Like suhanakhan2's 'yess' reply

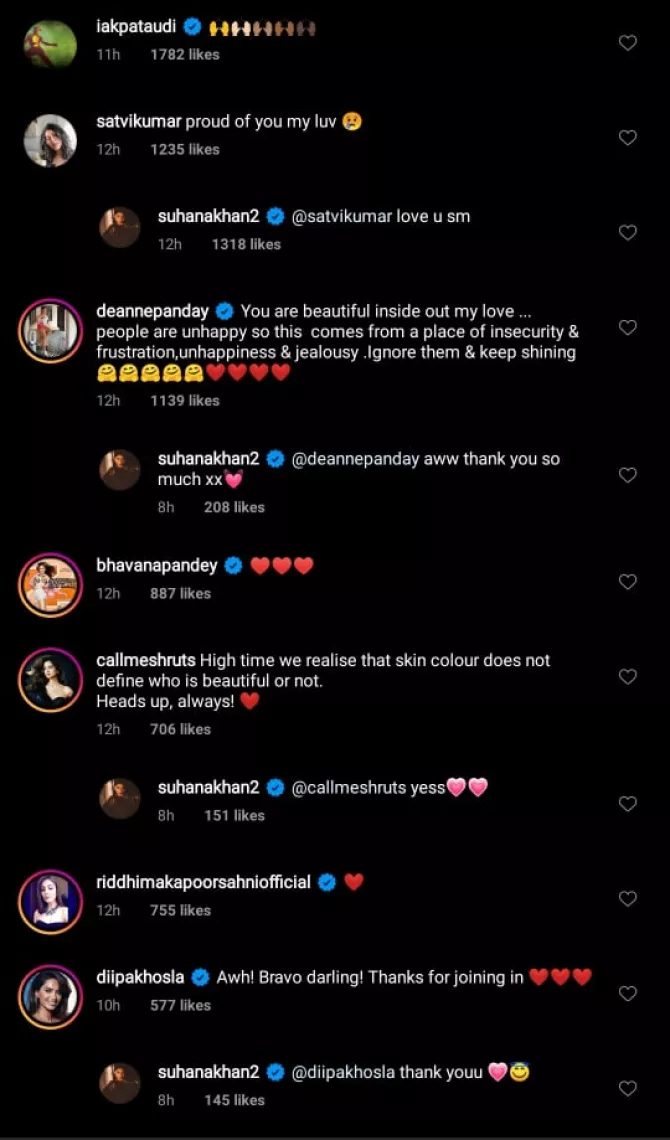[628, 804]
